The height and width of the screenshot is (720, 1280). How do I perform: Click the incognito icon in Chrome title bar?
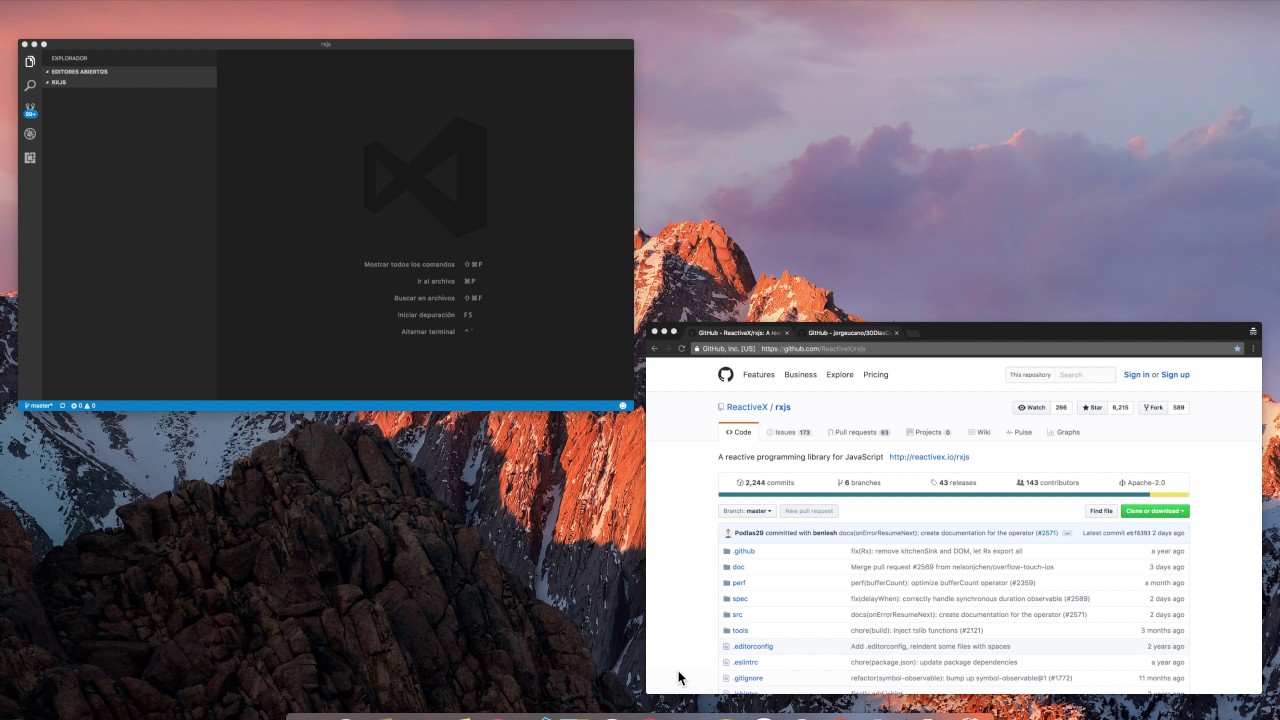[x=1253, y=332]
